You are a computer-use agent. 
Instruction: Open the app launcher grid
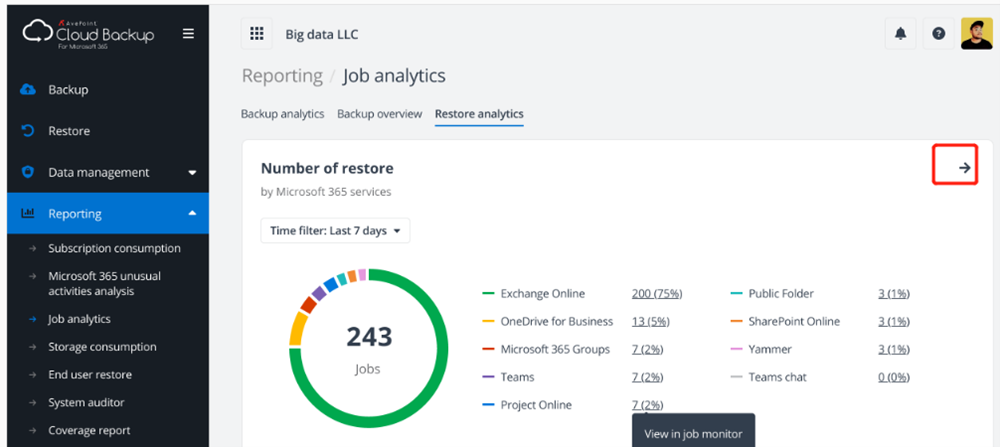(256, 34)
